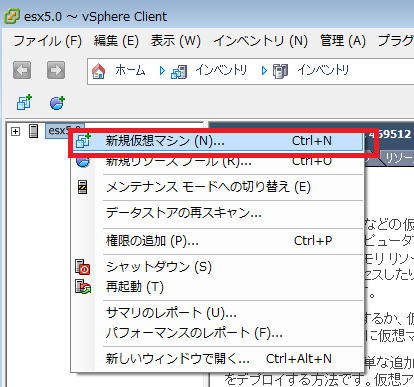Image resolution: width=414 pixels, height=387 pixels.
Task: Go to ホーム in the breadcrumb
Action: pyautogui.click(x=130, y=70)
